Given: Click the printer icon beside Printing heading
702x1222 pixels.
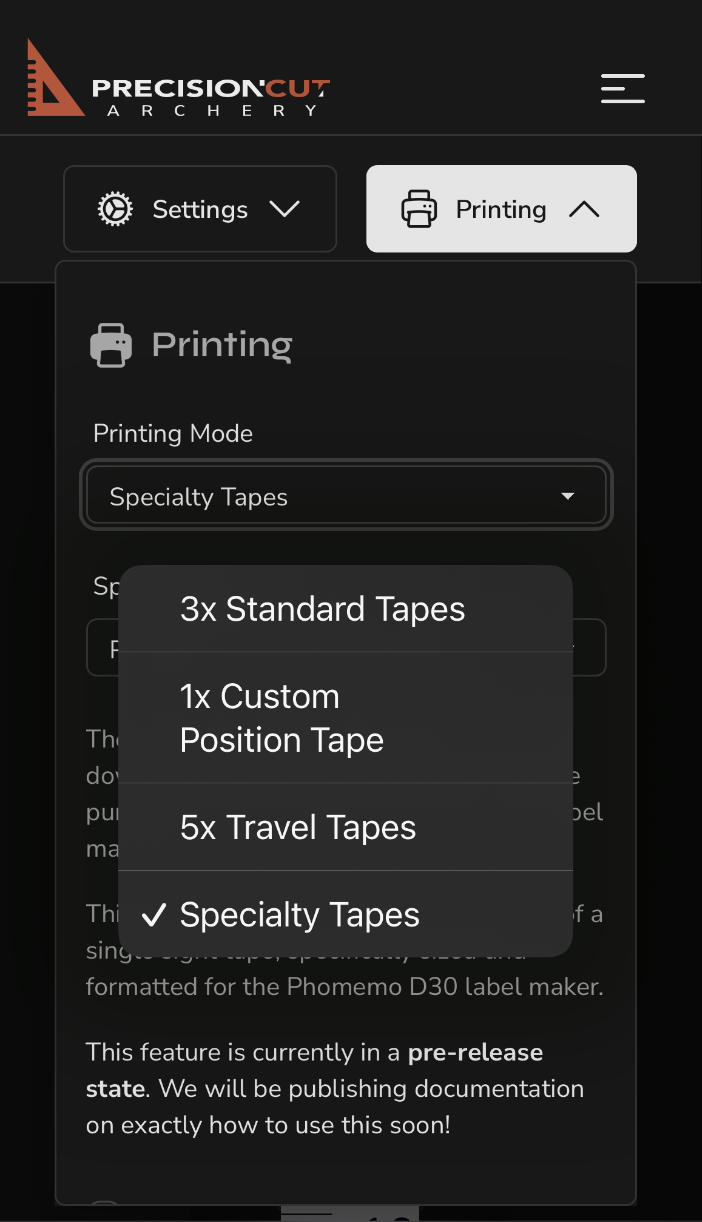Looking at the screenshot, I should (111, 346).
